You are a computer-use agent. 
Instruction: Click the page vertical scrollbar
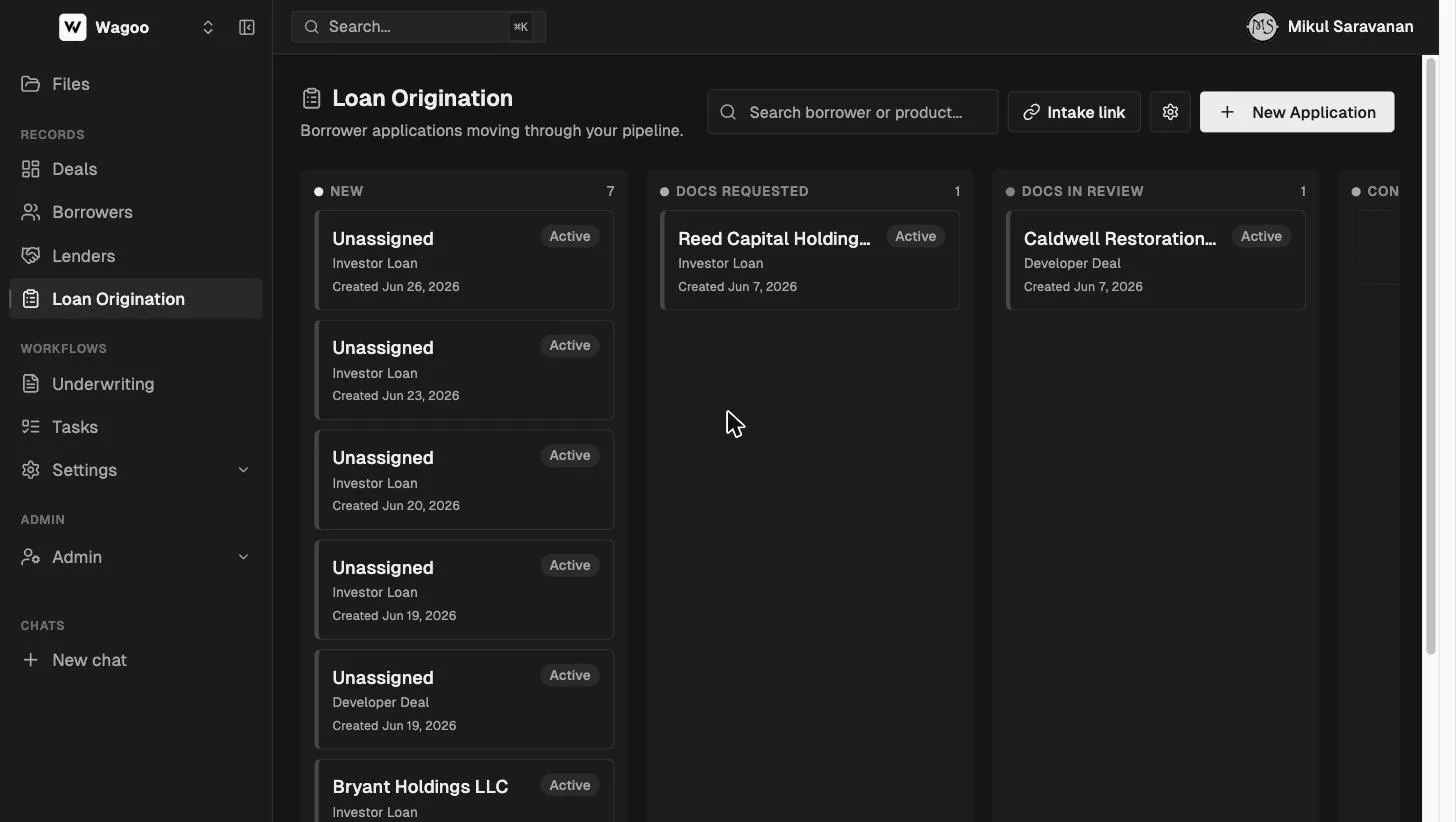click(x=1431, y=357)
